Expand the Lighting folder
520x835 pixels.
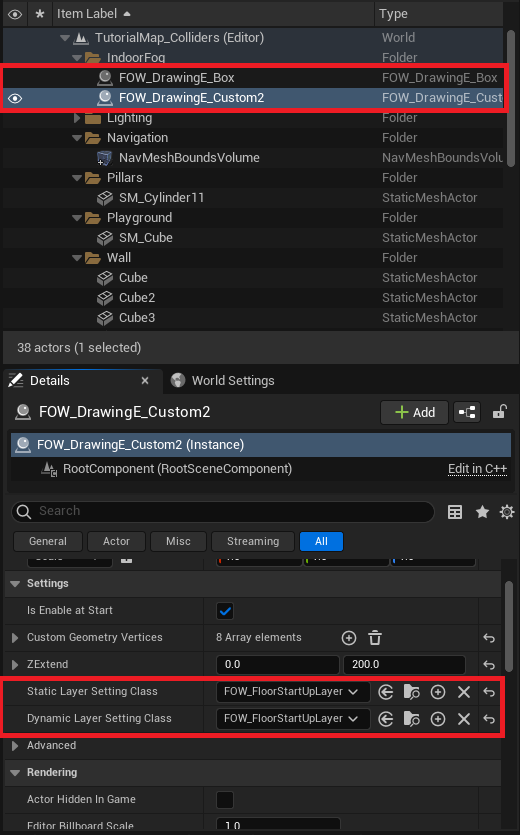tap(77, 118)
